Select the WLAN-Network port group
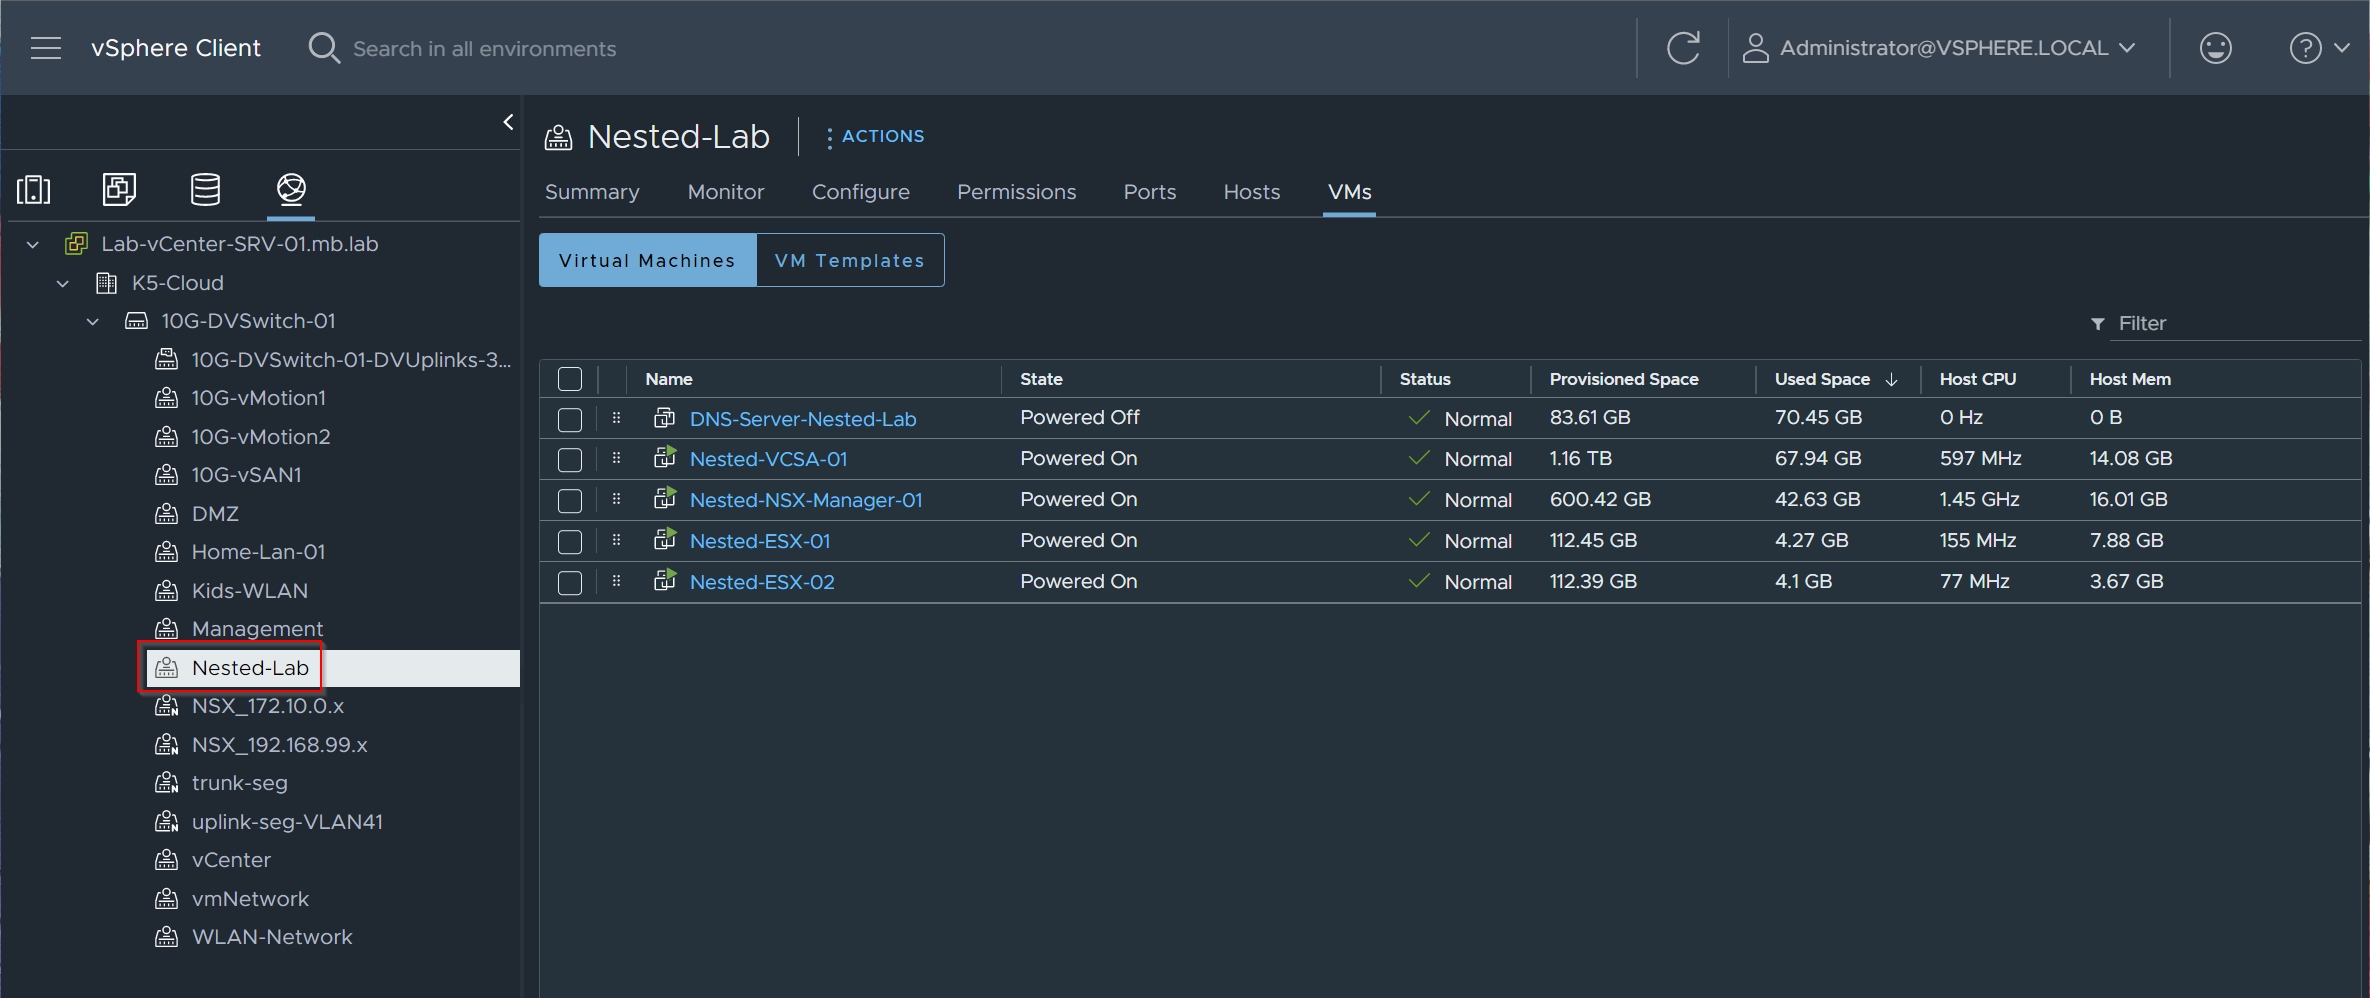Image resolution: width=2370 pixels, height=998 pixels. click(272, 937)
